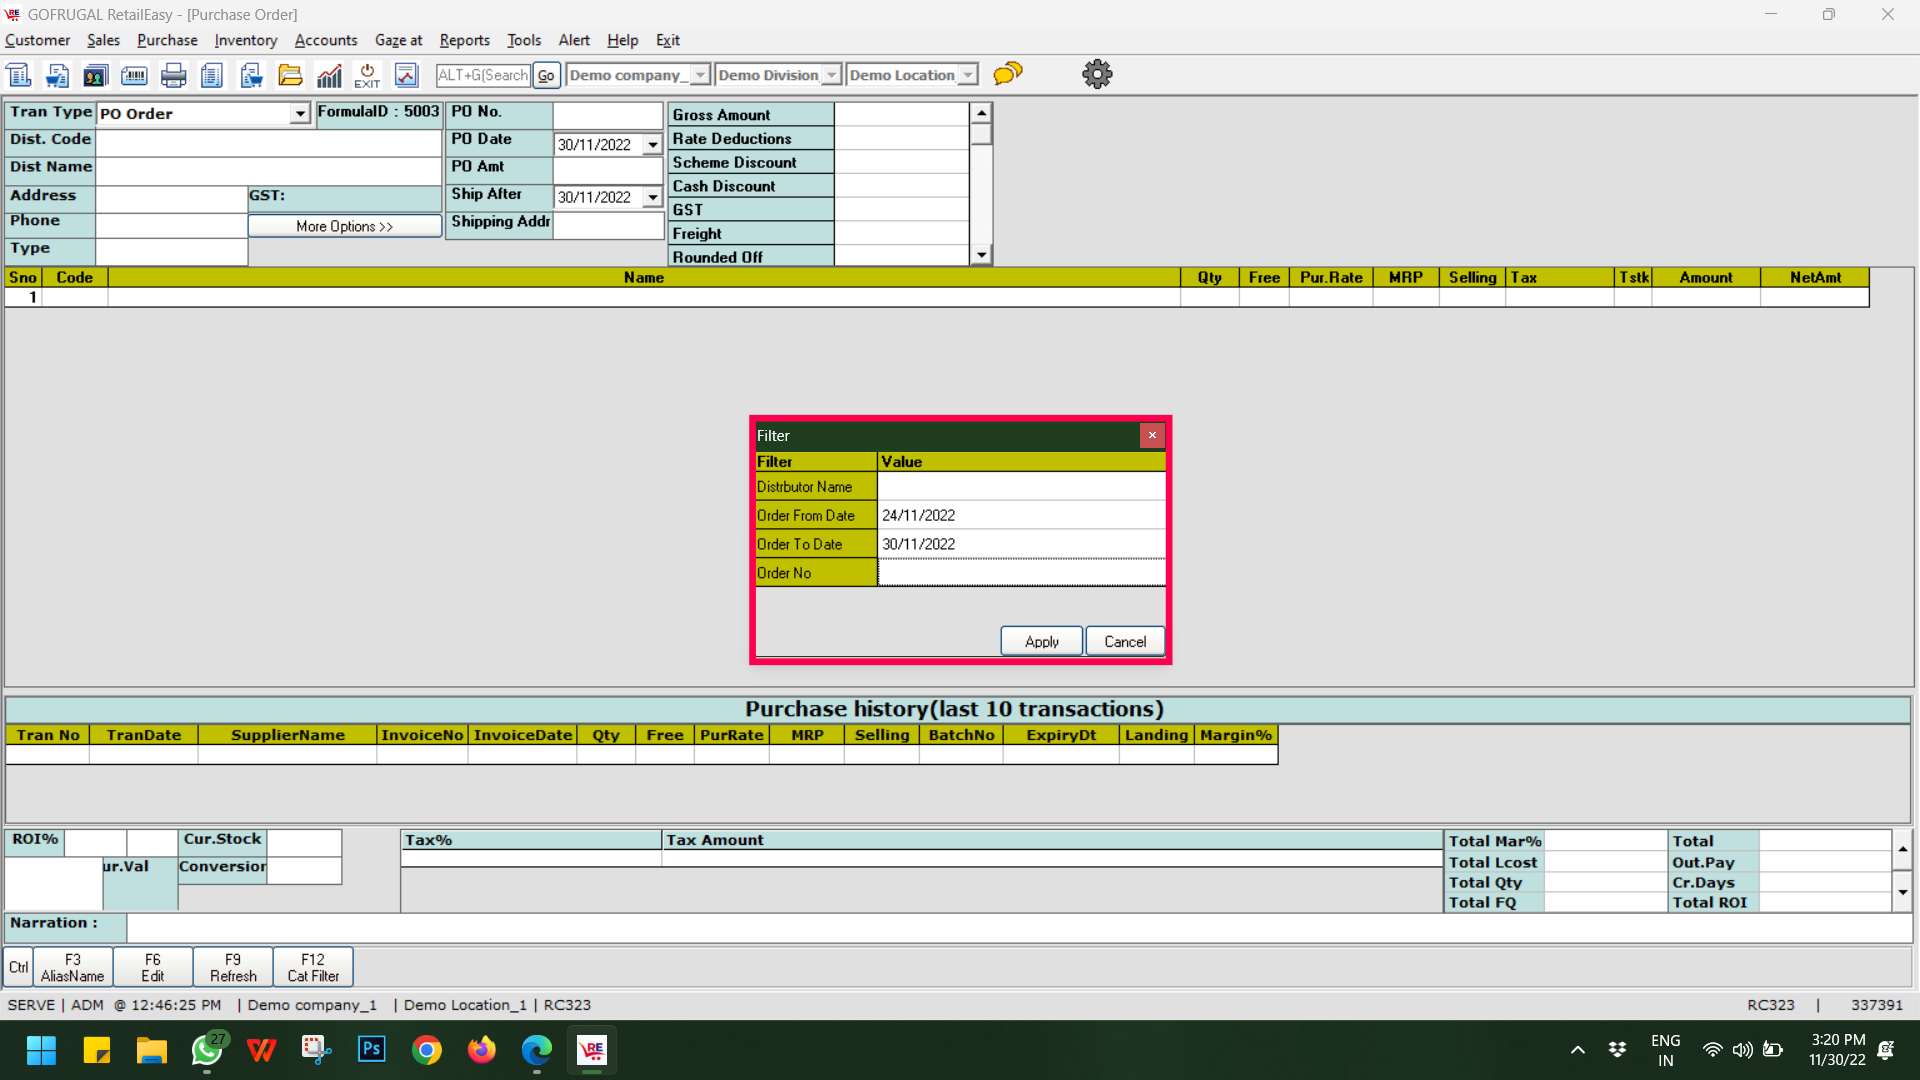
Task: Open the yellow folder toolbar icon
Action: click(x=290, y=75)
